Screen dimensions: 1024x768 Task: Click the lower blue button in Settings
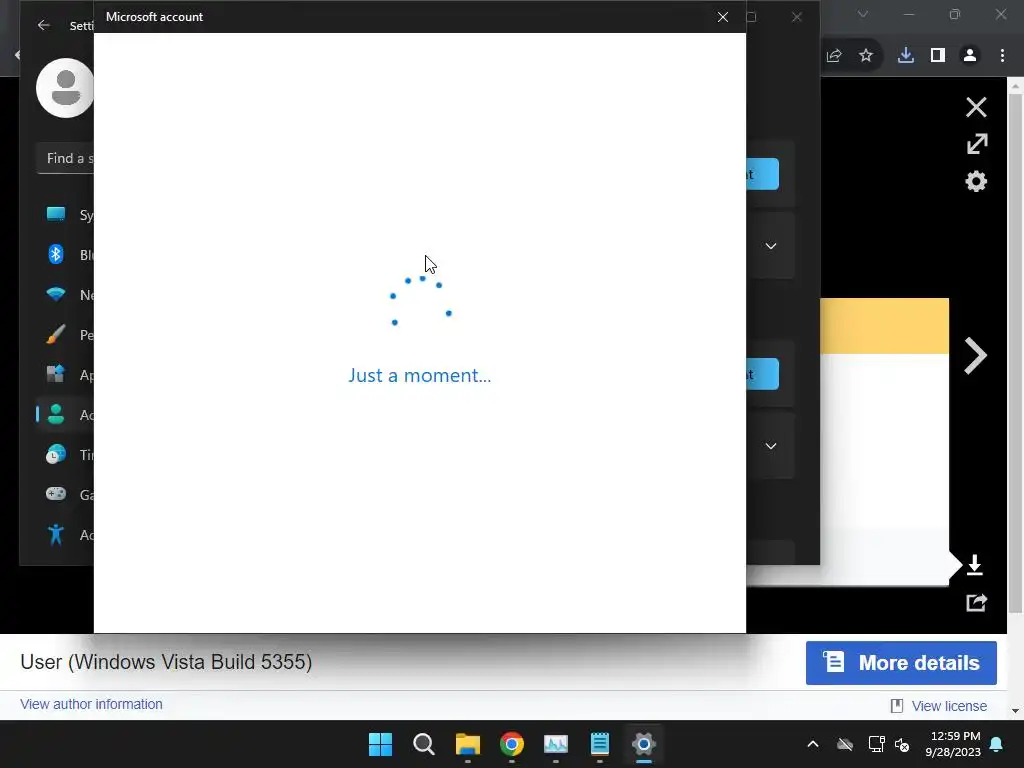763,374
